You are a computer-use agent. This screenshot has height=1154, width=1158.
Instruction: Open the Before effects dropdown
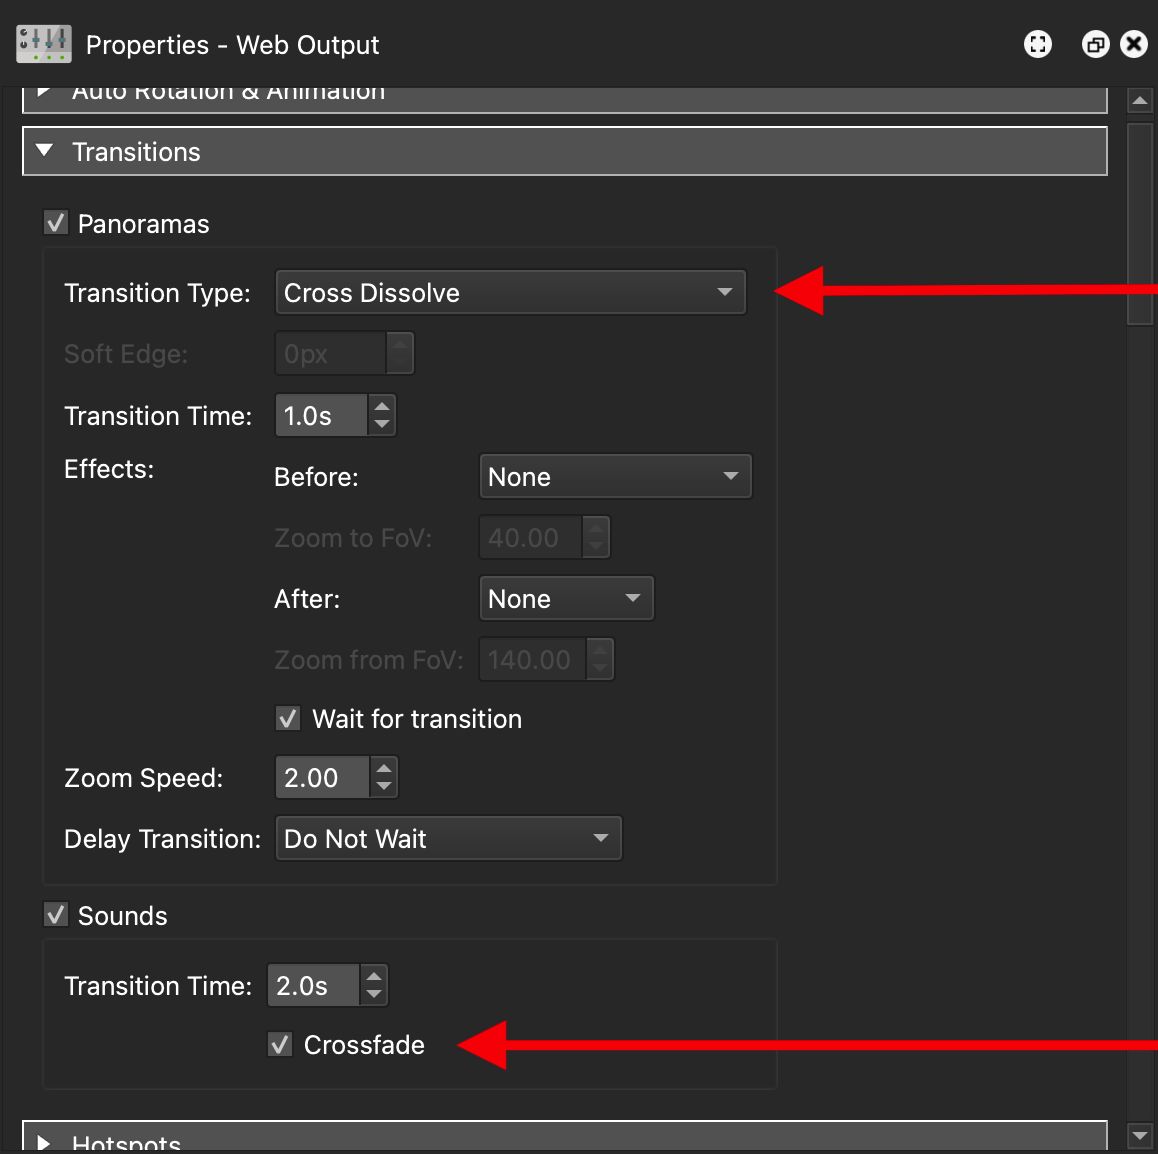click(x=615, y=476)
